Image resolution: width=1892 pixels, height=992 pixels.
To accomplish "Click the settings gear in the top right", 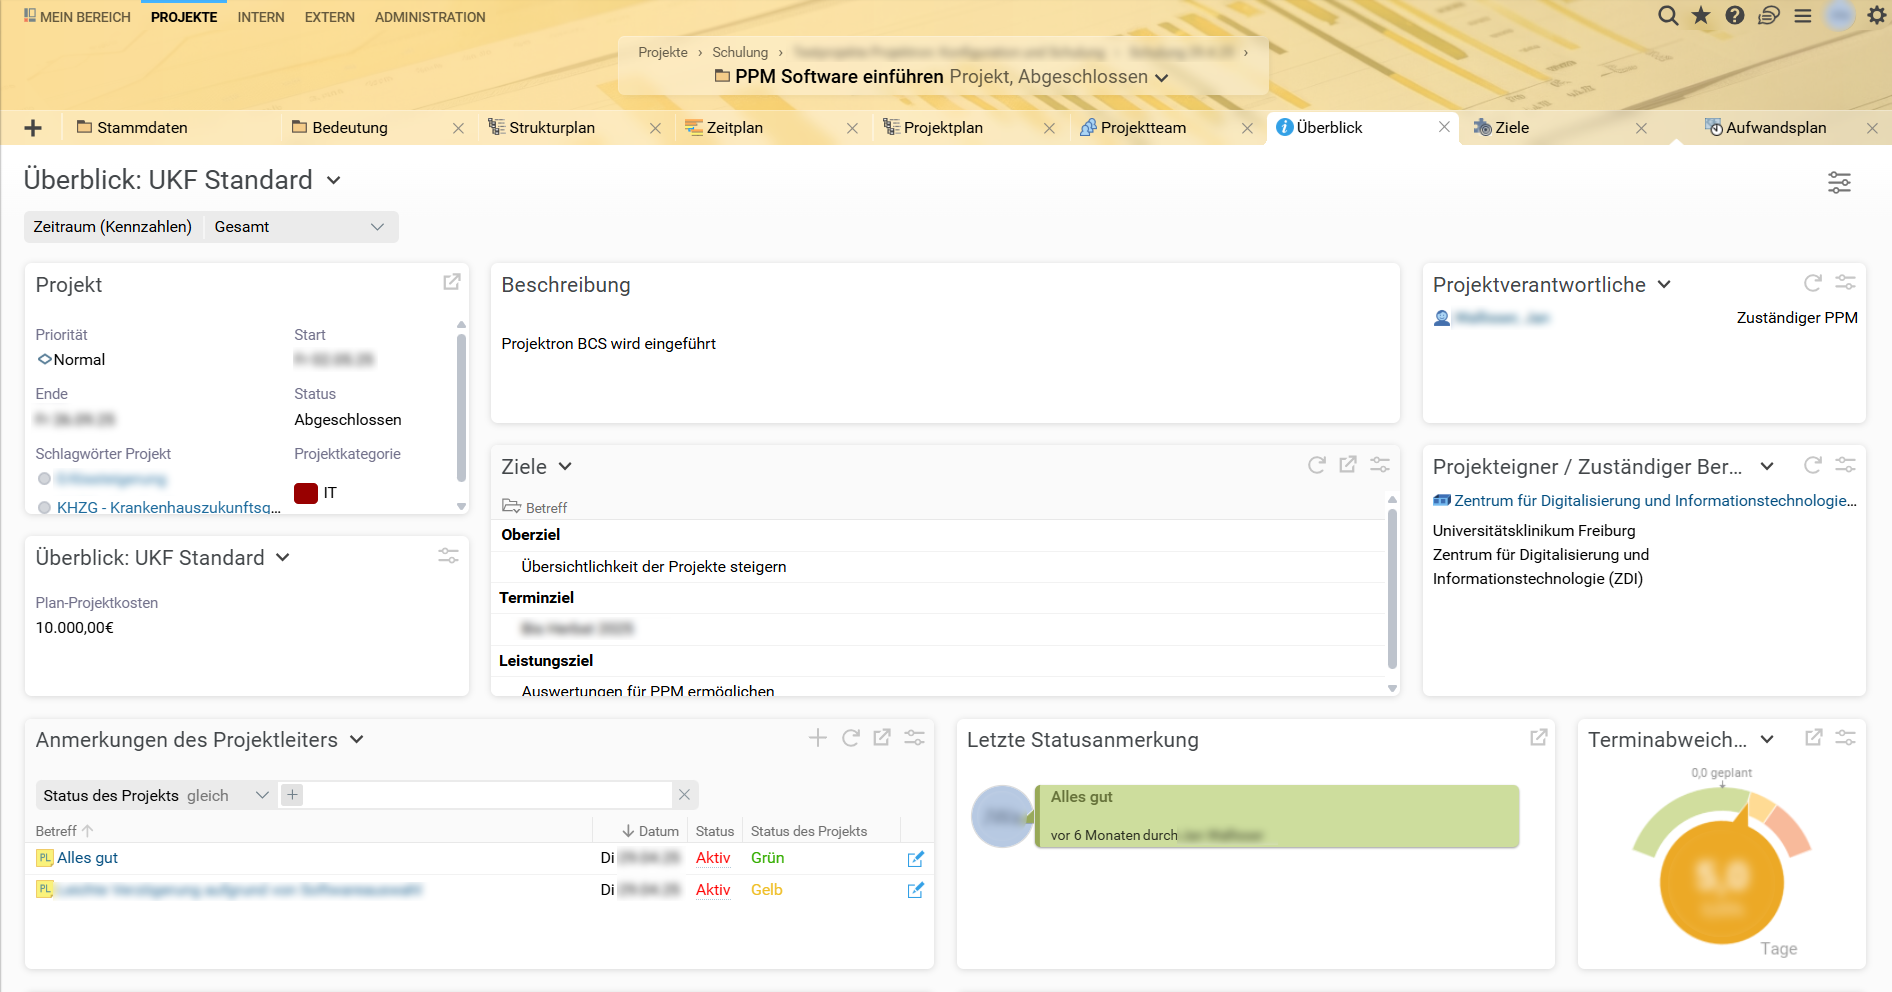I will pyautogui.click(x=1877, y=16).
